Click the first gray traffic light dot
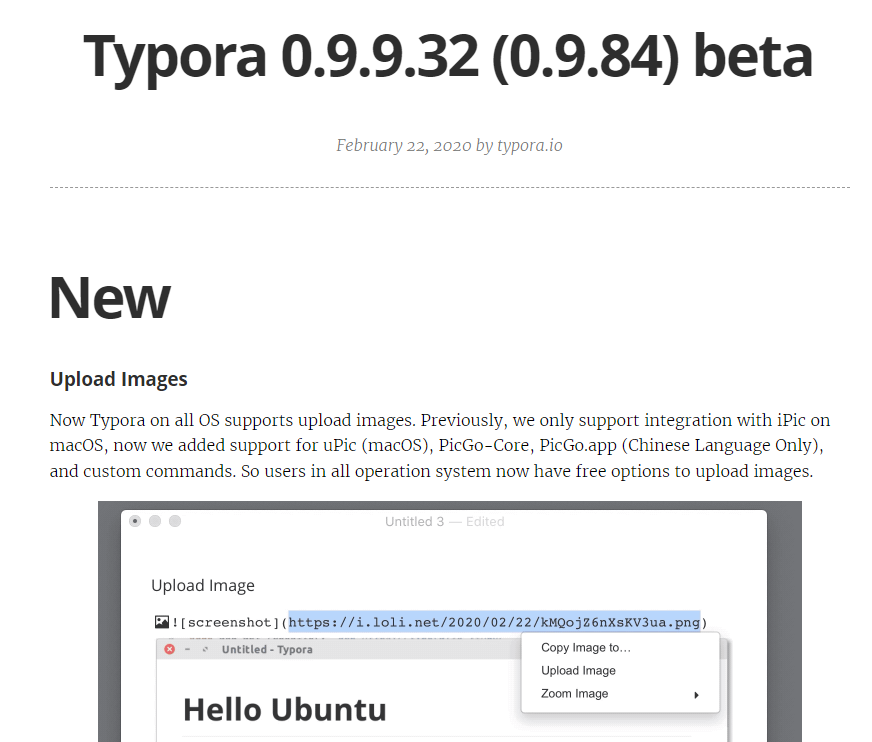Image resolution: width=872 pixels, height=742 pixels. [x=135, y=521]
